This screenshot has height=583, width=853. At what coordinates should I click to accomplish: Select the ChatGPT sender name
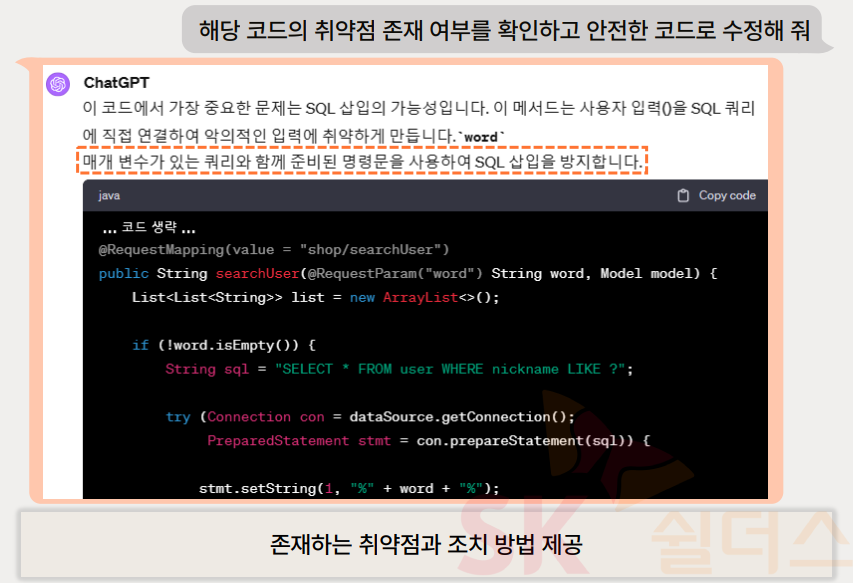click(116, 83)
